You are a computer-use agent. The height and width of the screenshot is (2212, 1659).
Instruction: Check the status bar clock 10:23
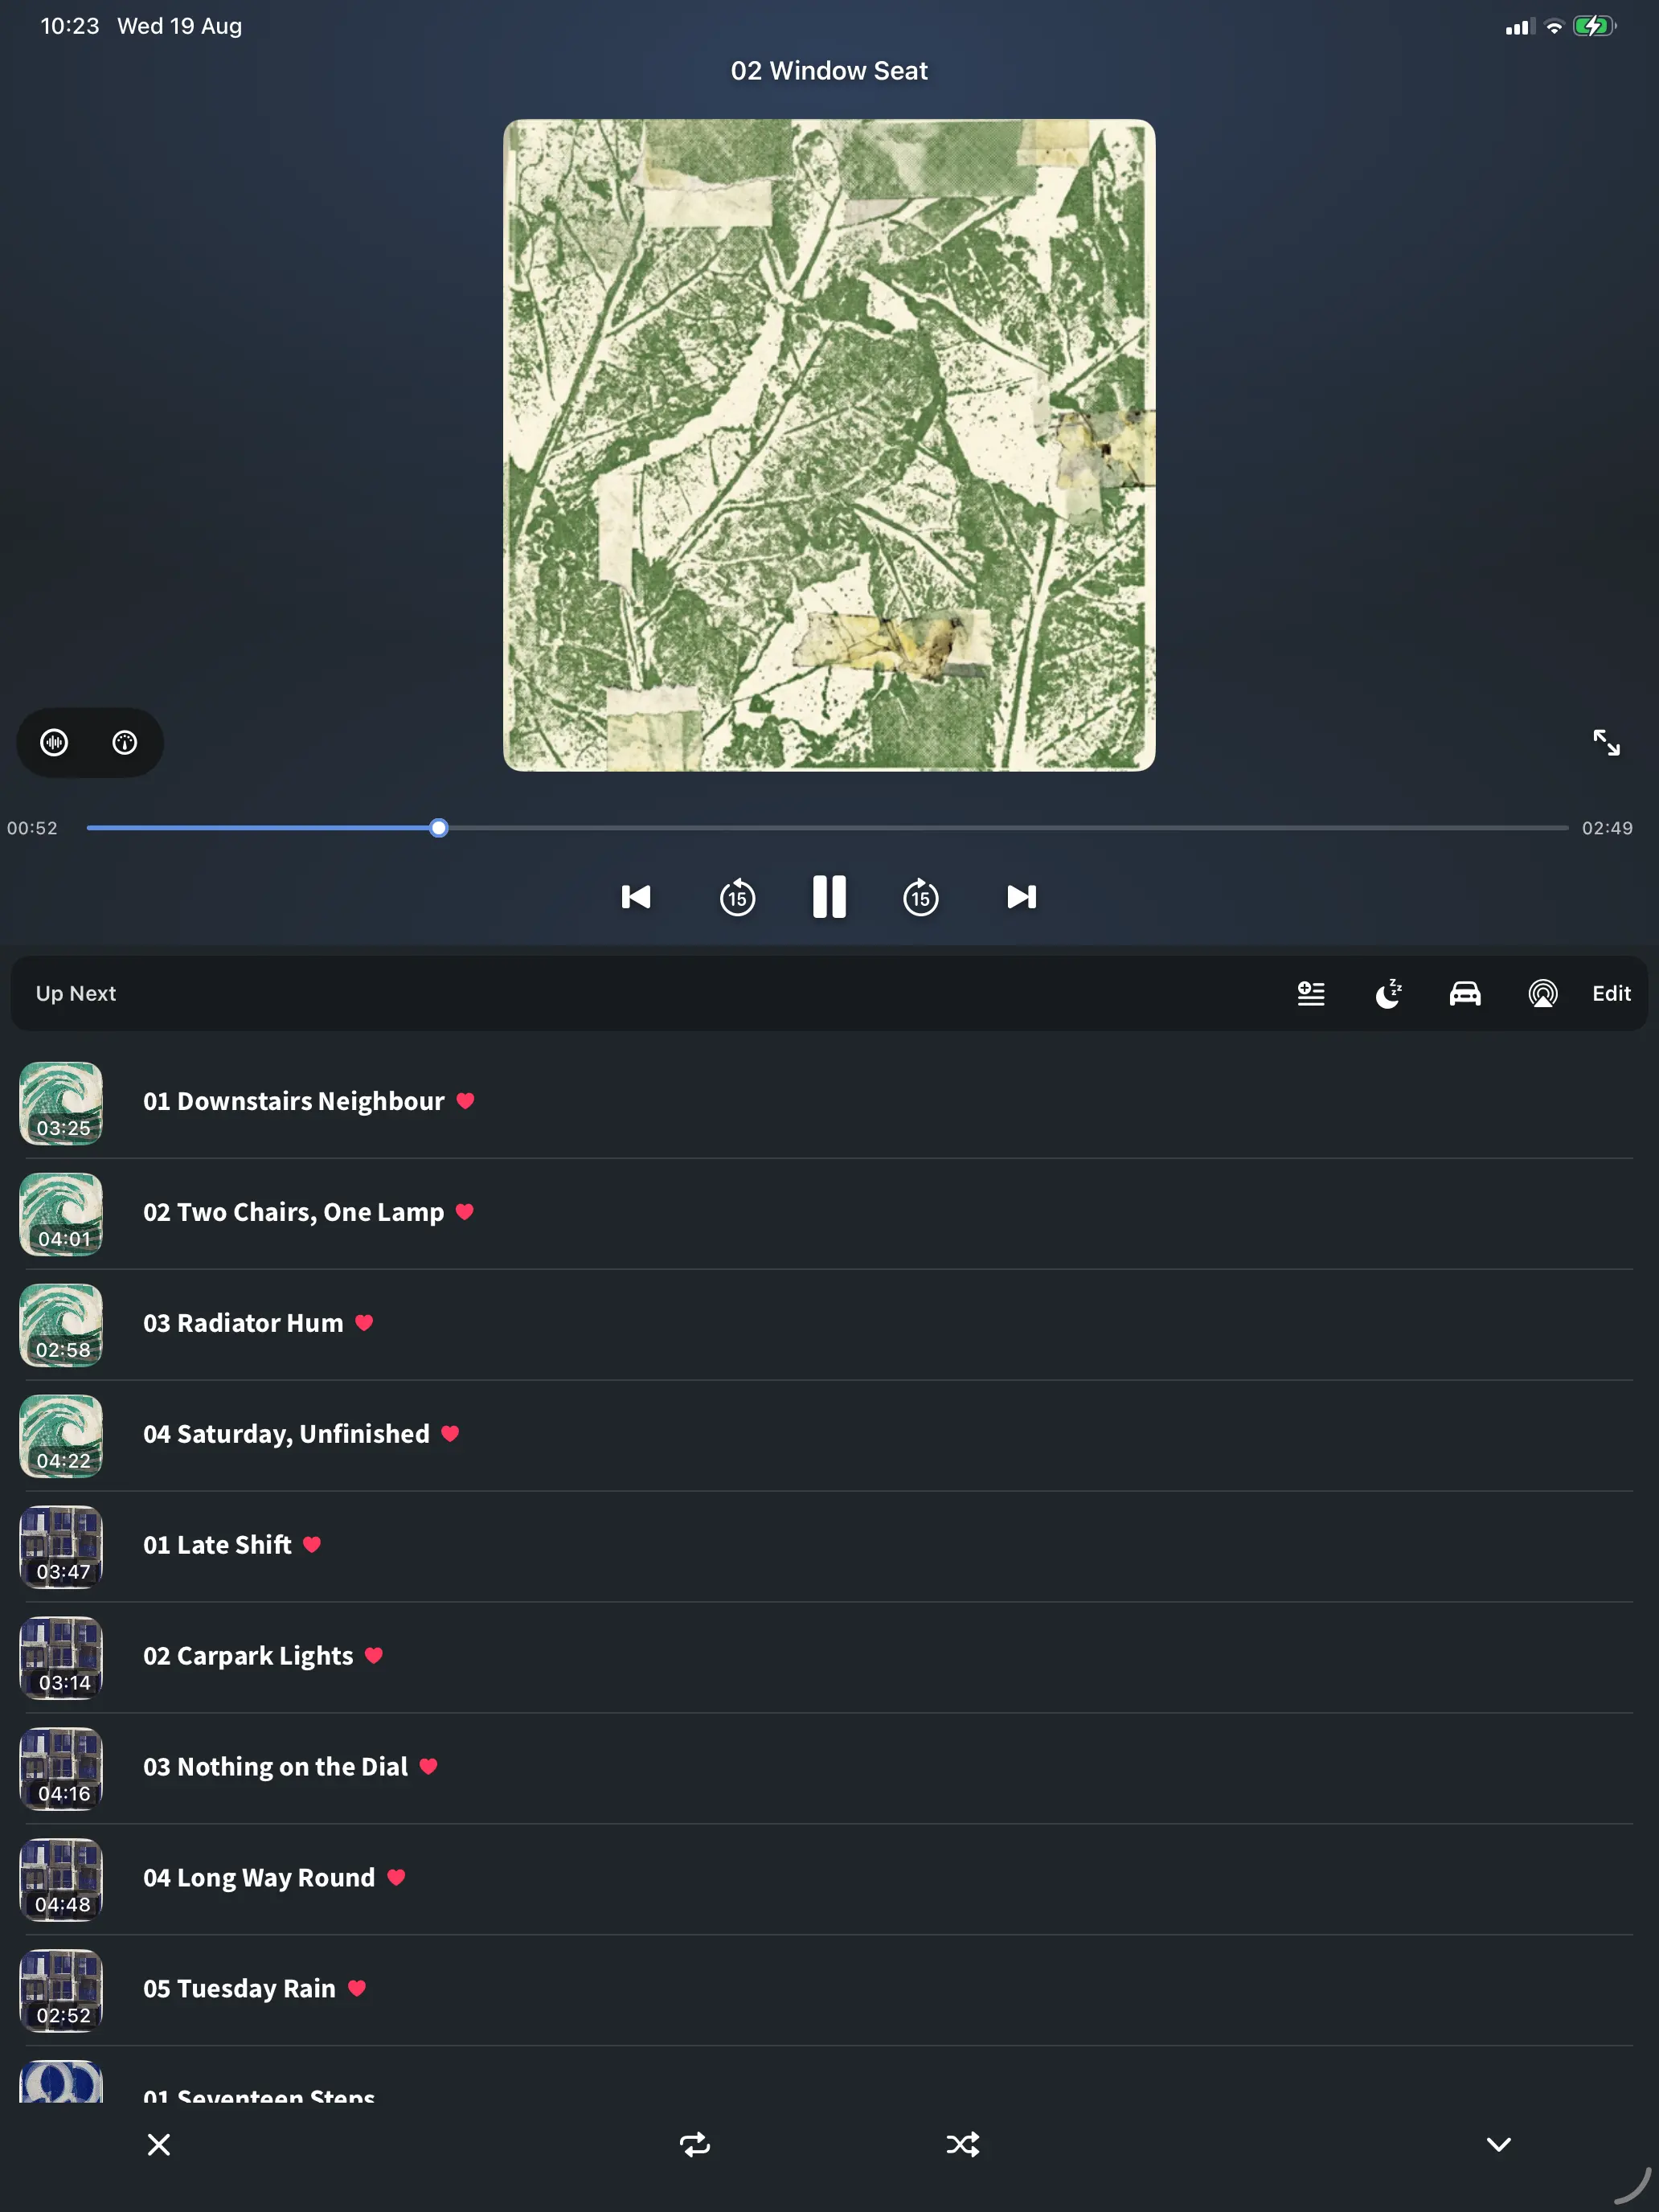70,26
